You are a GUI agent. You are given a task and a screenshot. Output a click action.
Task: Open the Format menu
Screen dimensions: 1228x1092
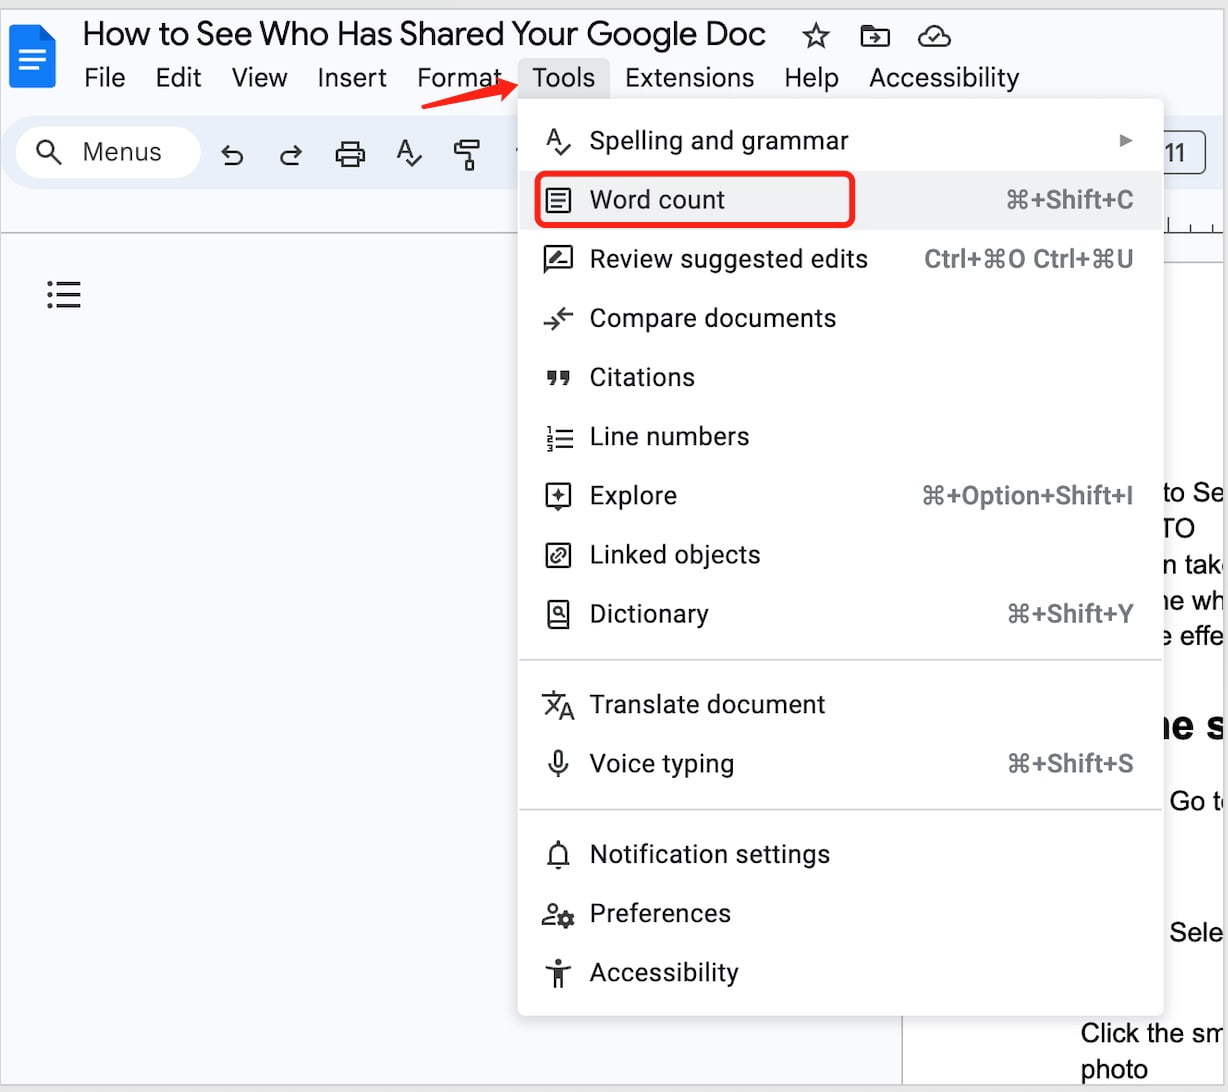pyautogui.click(x=459, y=78)
